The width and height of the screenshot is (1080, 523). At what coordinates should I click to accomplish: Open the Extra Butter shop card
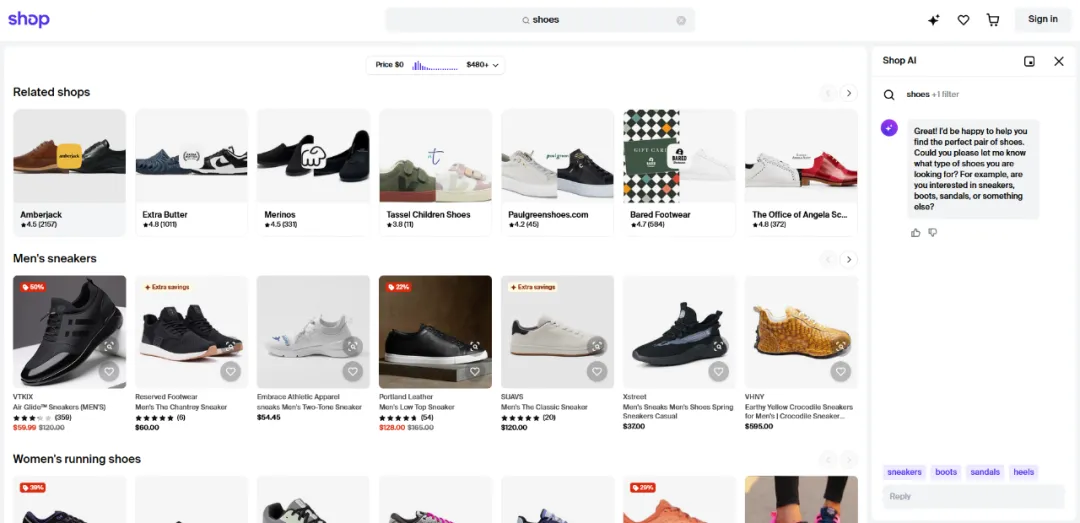(x=191, y=172)
